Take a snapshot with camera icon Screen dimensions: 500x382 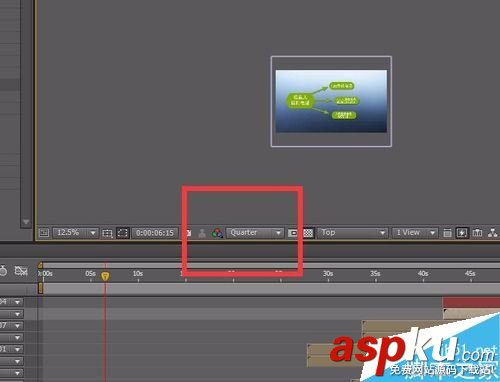[188, 233]
